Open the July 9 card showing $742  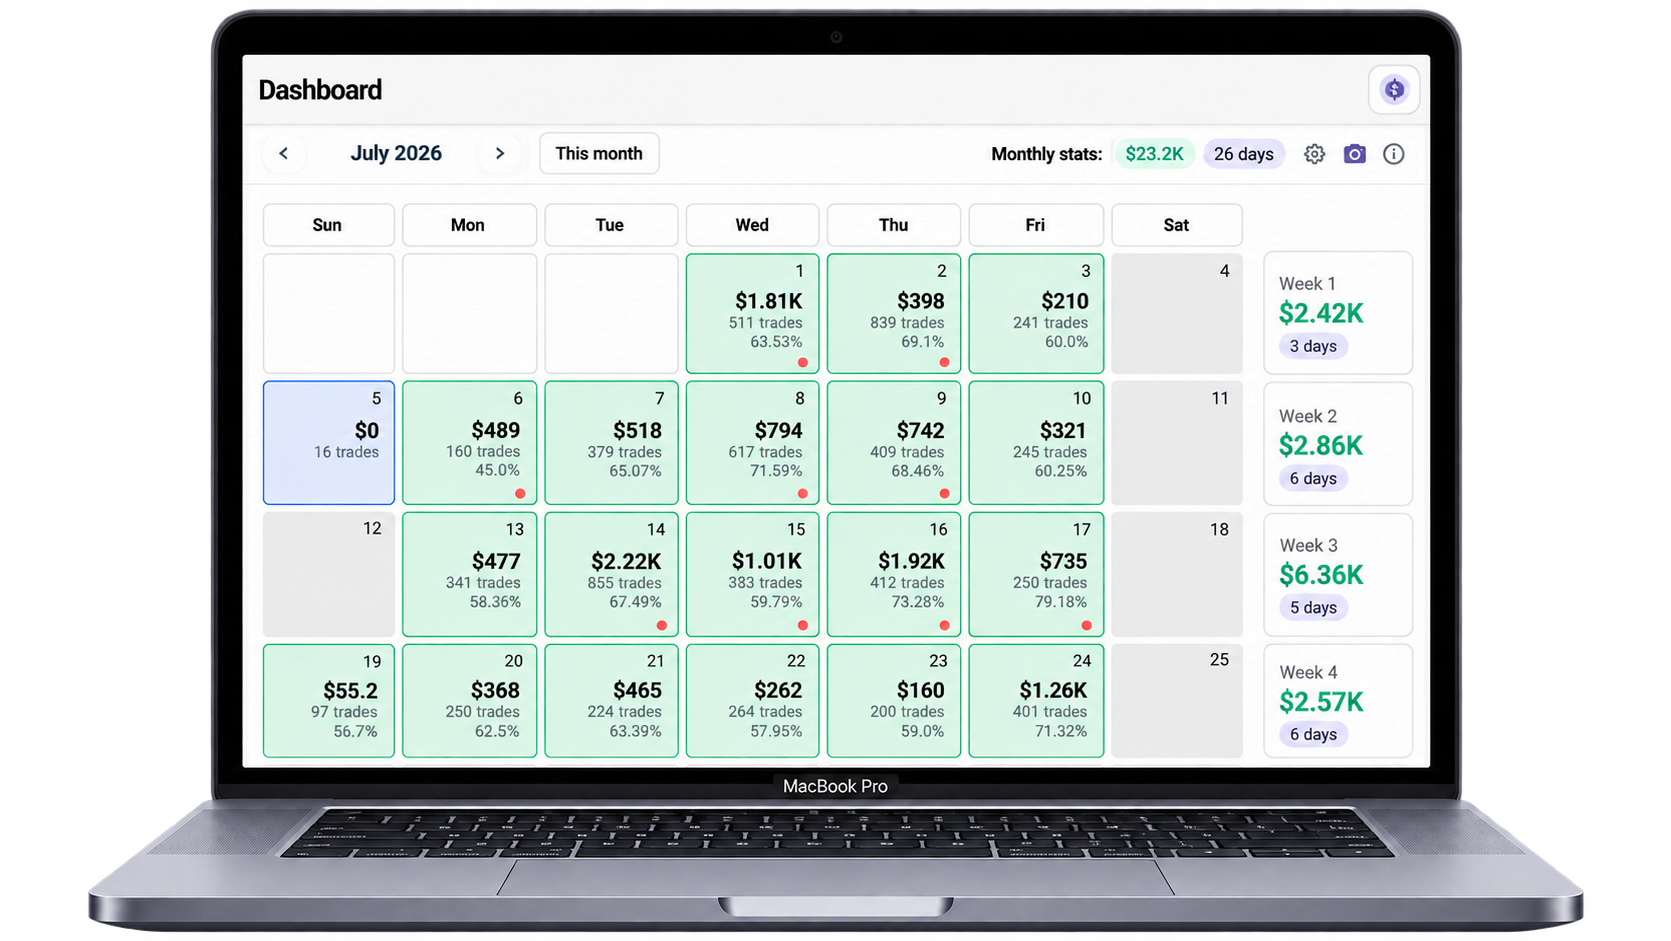point(894,442)
